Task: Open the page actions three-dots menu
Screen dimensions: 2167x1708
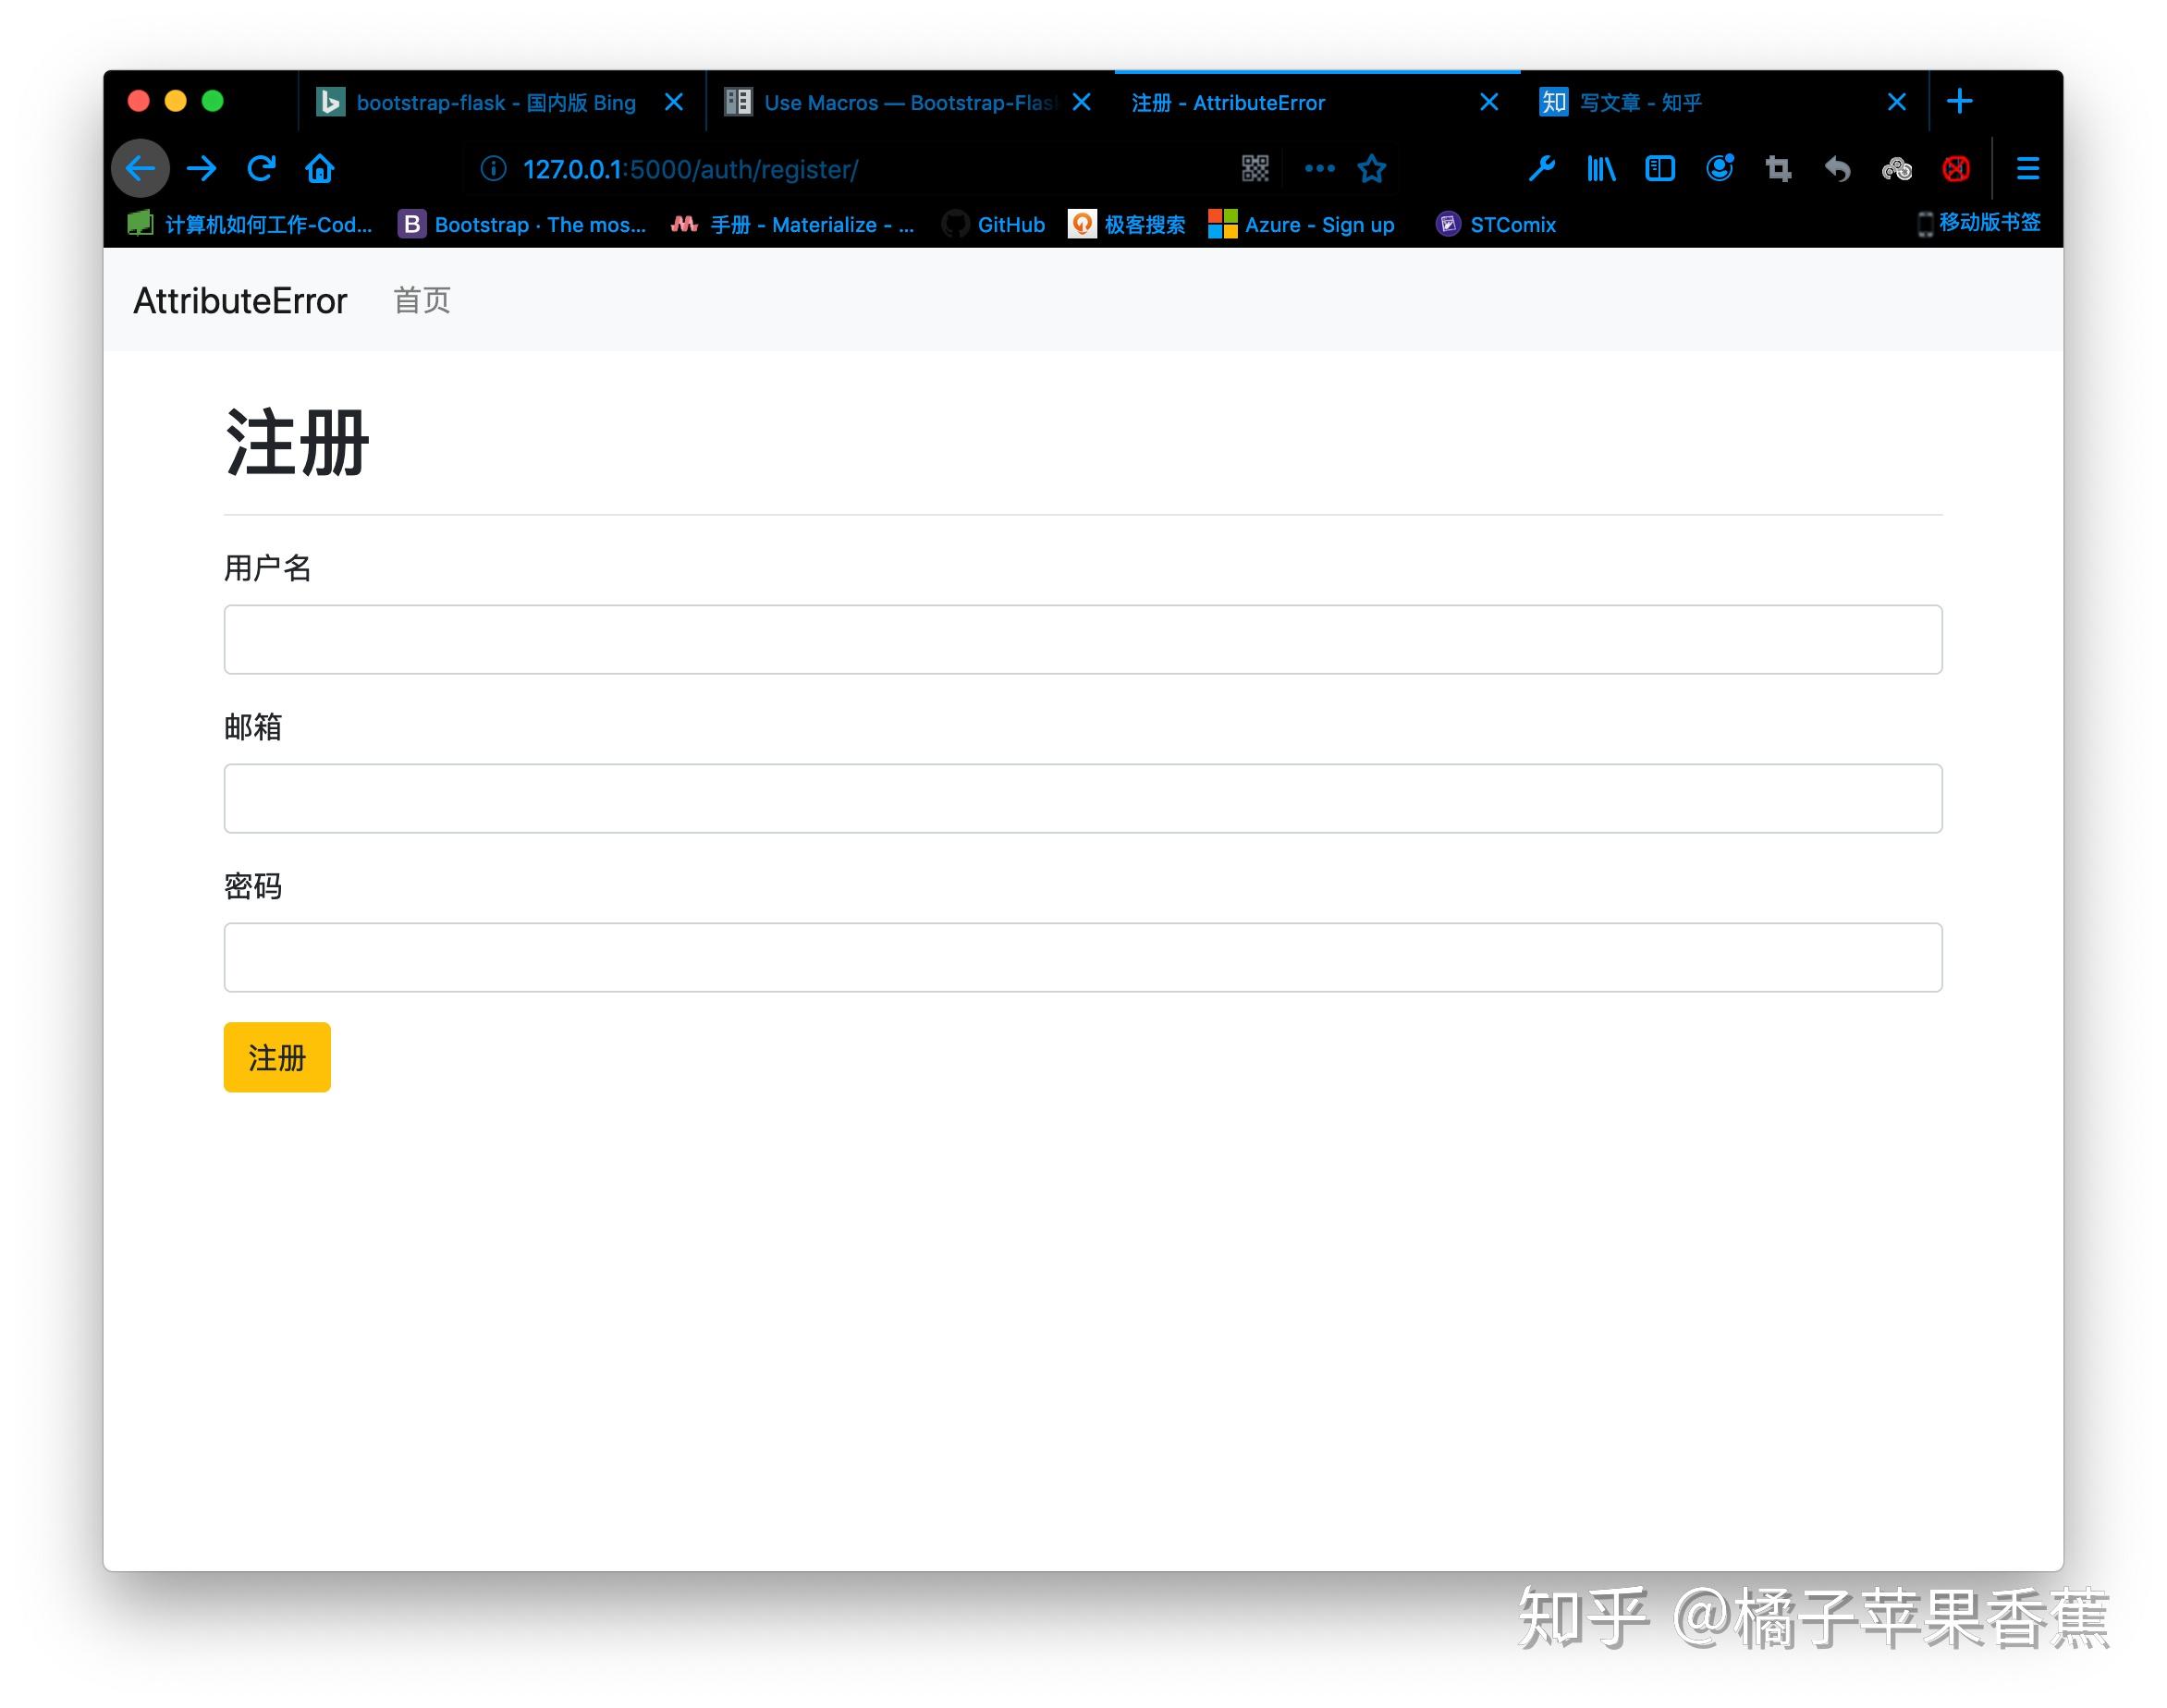Action: pos(1320,169)
